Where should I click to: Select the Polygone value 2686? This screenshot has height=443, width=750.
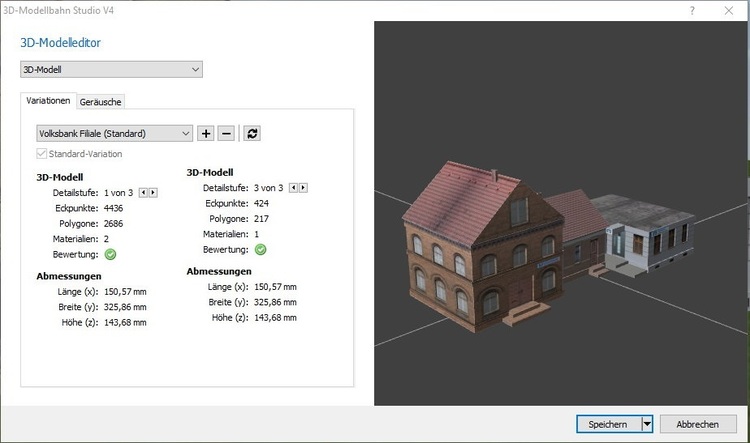coord(113,223)
